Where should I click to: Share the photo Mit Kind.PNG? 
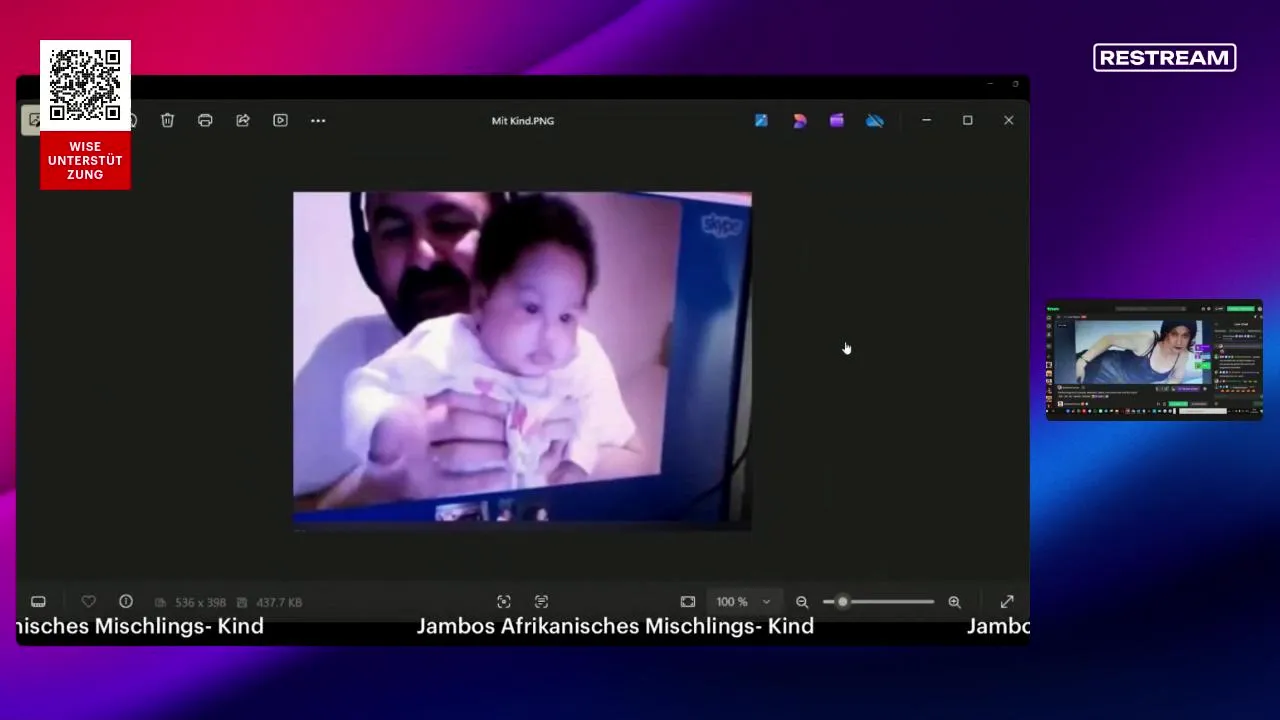click(x=243, y=120)
